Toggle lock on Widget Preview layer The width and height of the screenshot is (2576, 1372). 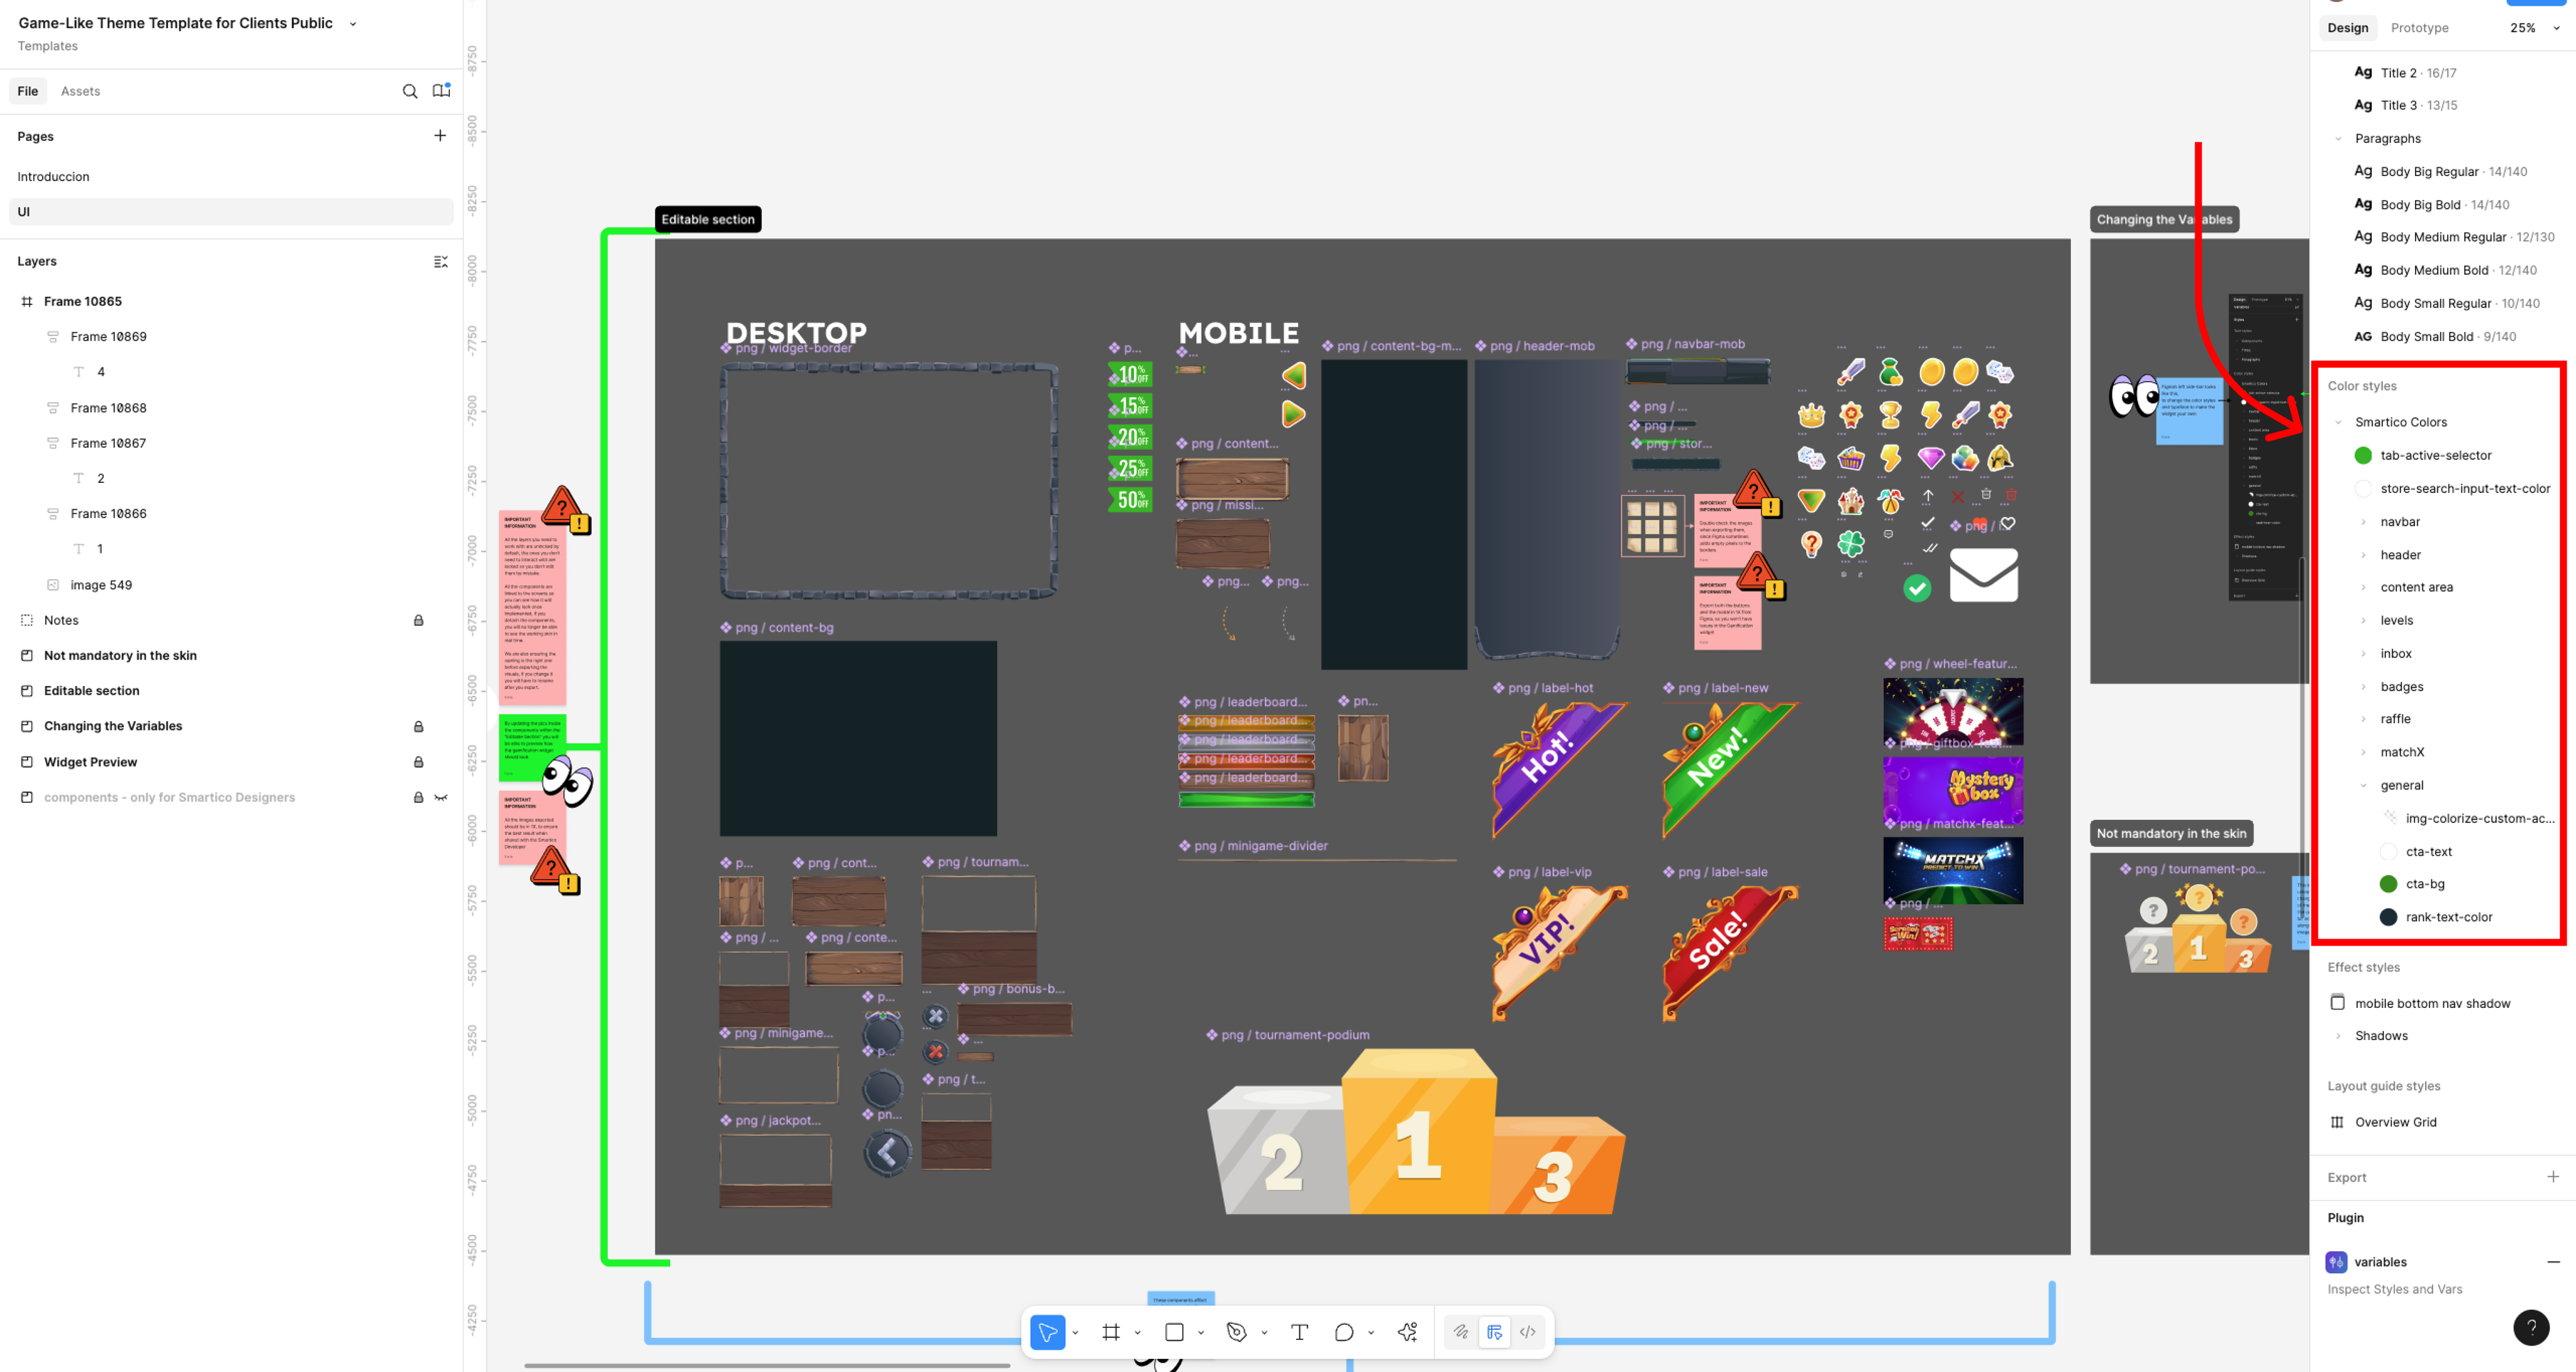419,762
